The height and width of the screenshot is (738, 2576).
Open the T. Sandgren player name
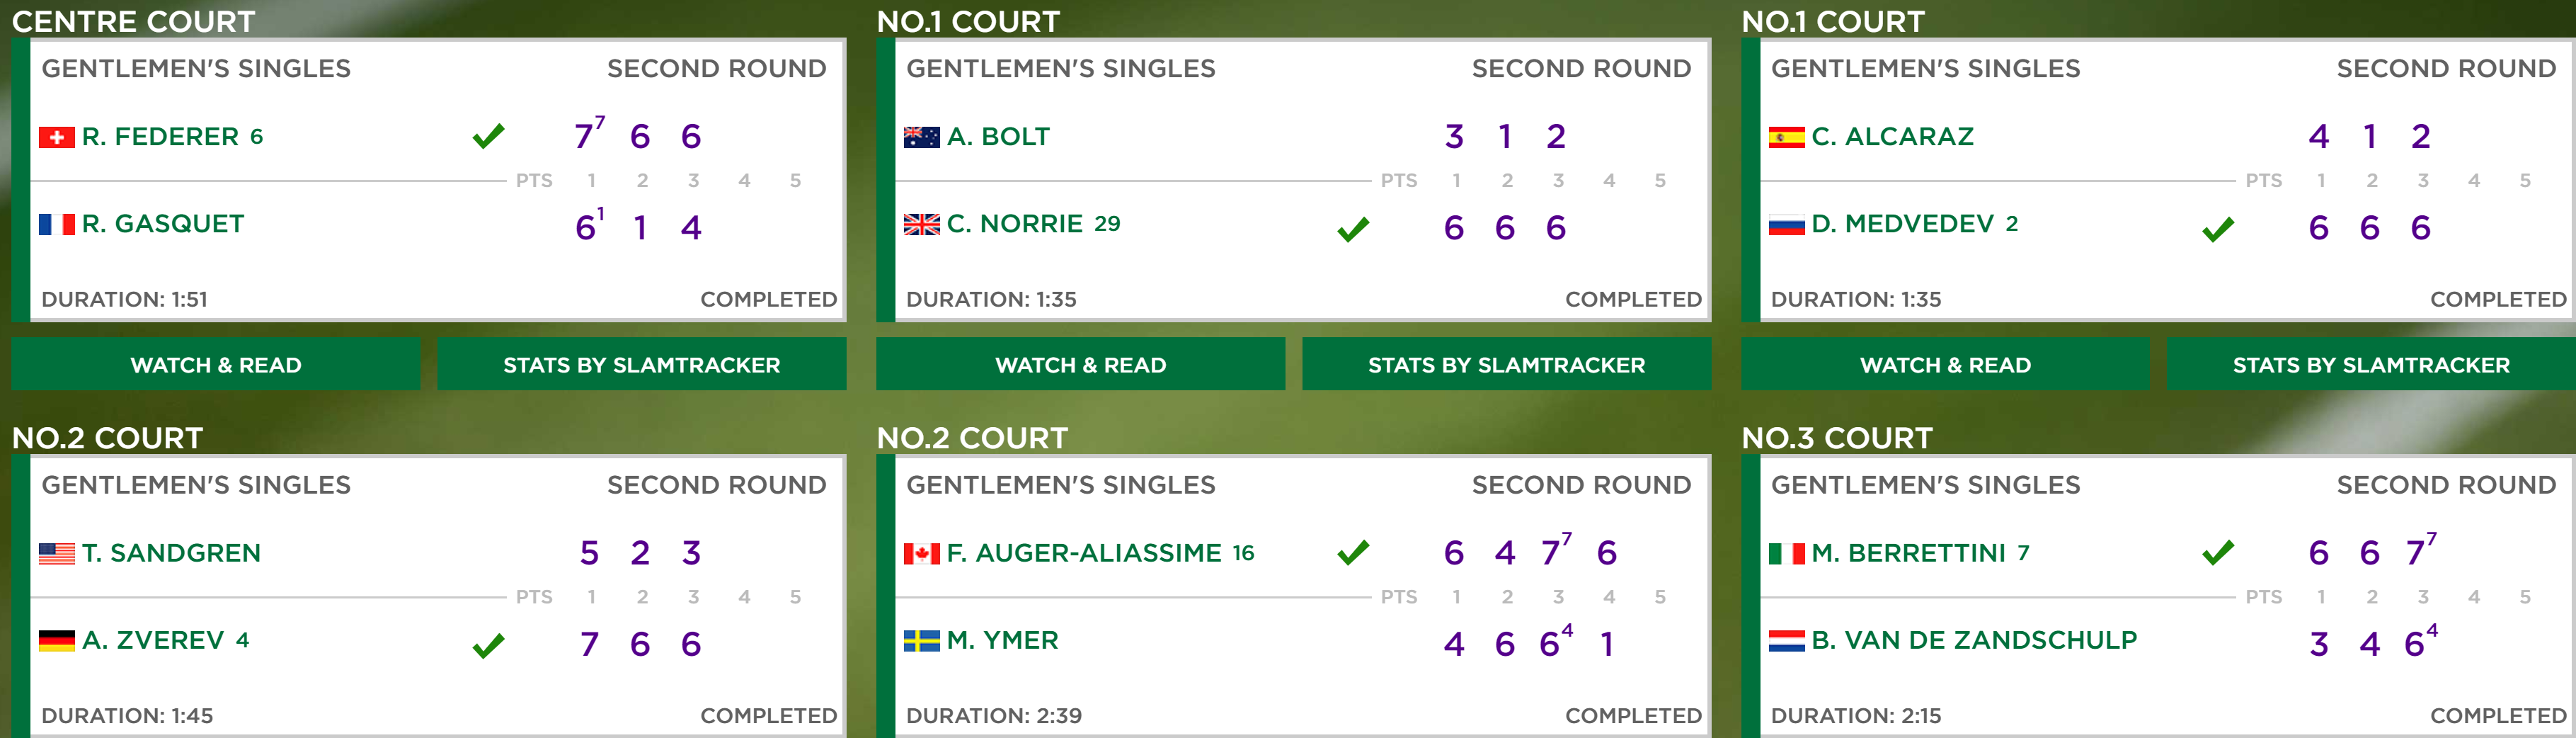click(x=171, y=553)
